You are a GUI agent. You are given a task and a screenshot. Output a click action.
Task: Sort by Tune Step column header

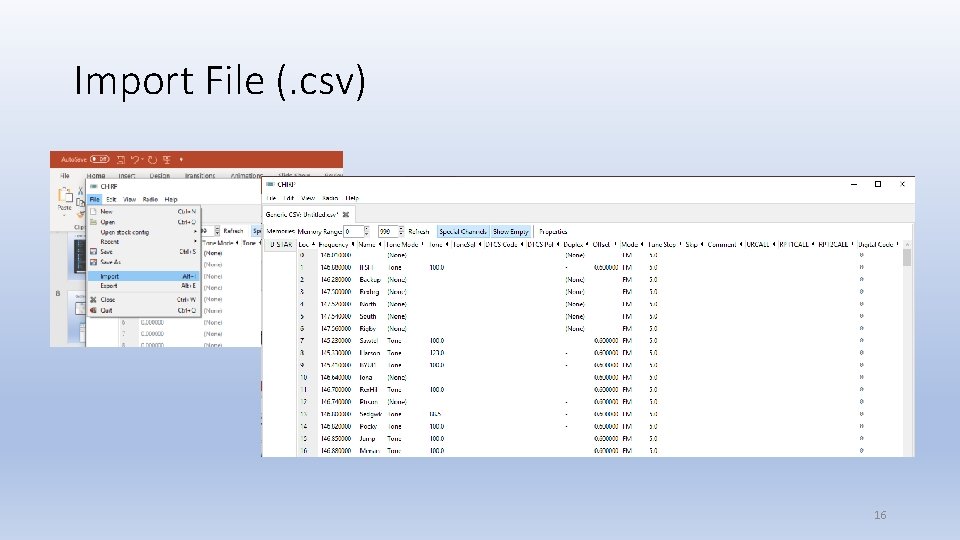(664, 244)
